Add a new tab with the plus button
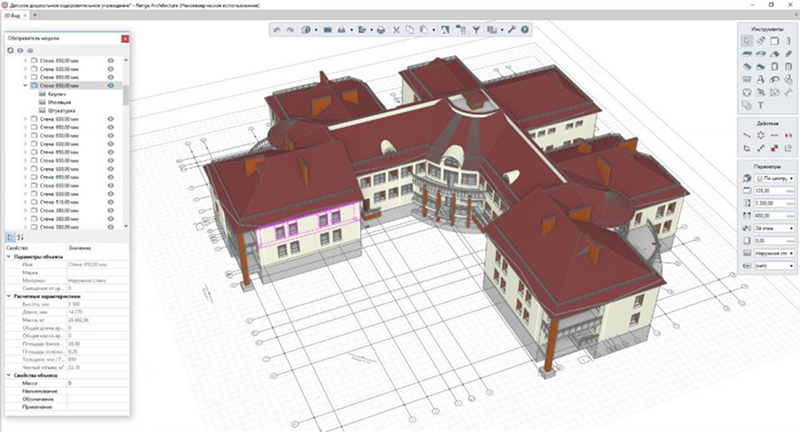The image size is (800, 432). click(35, 15)
